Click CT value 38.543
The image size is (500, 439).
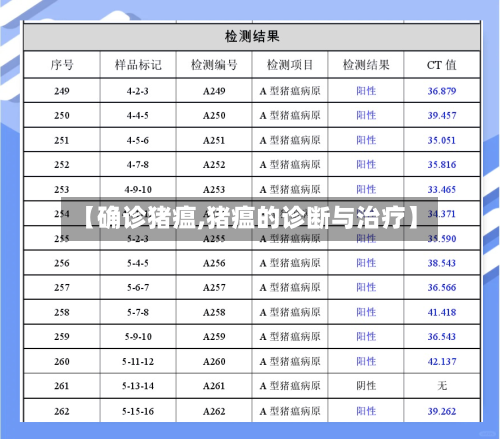442,263
